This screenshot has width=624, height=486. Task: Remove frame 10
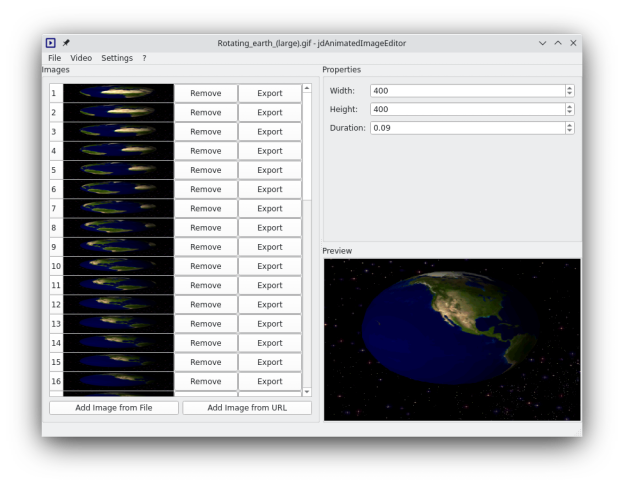[x=206, y=266]
